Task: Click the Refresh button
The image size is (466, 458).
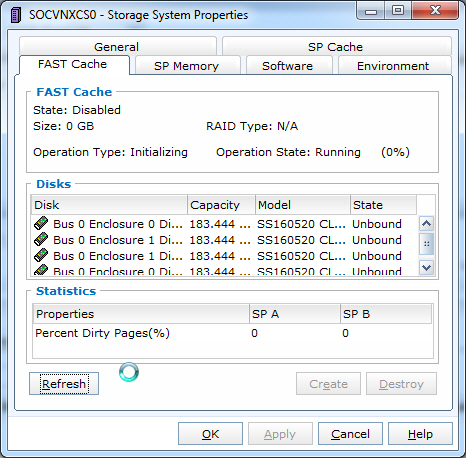Action: [x=64, y=384]
